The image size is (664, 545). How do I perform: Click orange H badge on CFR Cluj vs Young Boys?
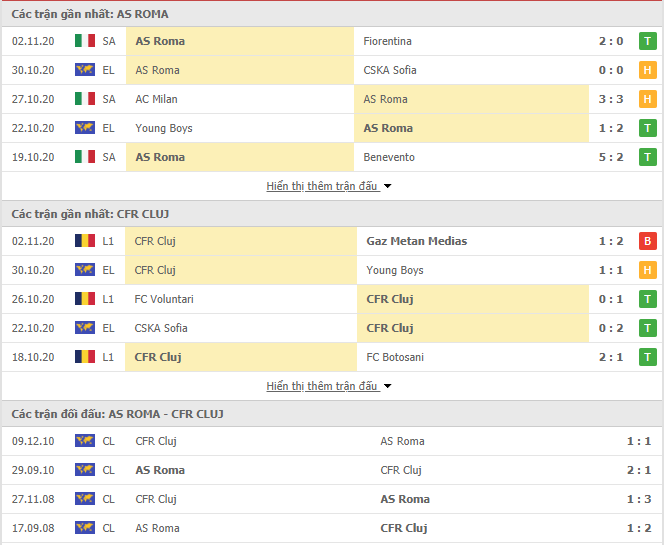coord(647,270)
